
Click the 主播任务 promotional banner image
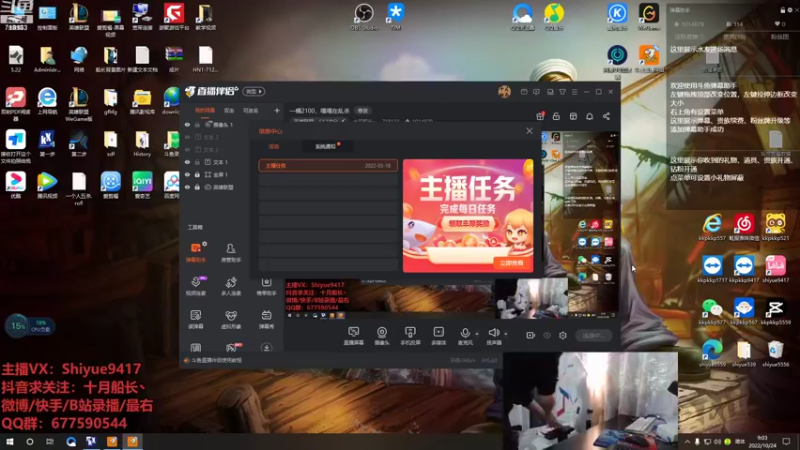pos(468,215)
